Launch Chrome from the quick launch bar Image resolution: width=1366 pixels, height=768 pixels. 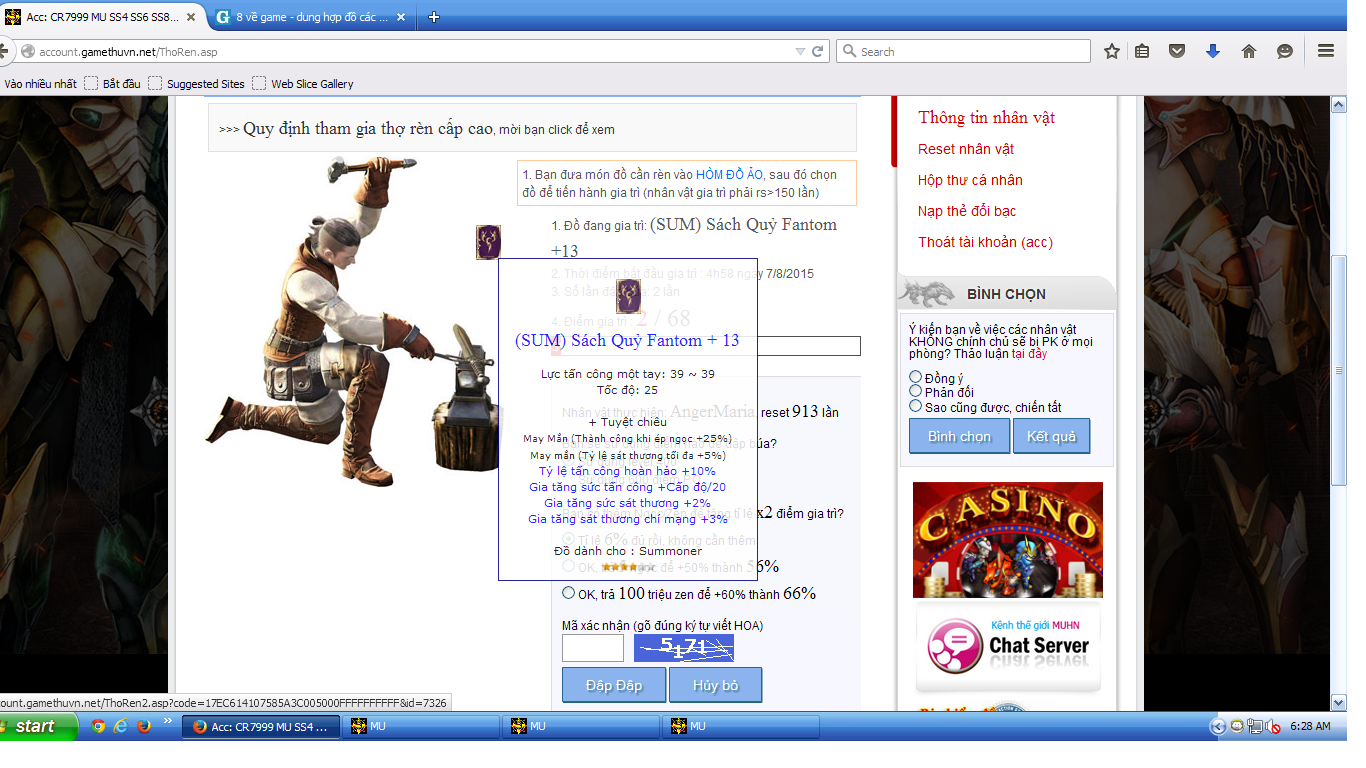(98, 727)
